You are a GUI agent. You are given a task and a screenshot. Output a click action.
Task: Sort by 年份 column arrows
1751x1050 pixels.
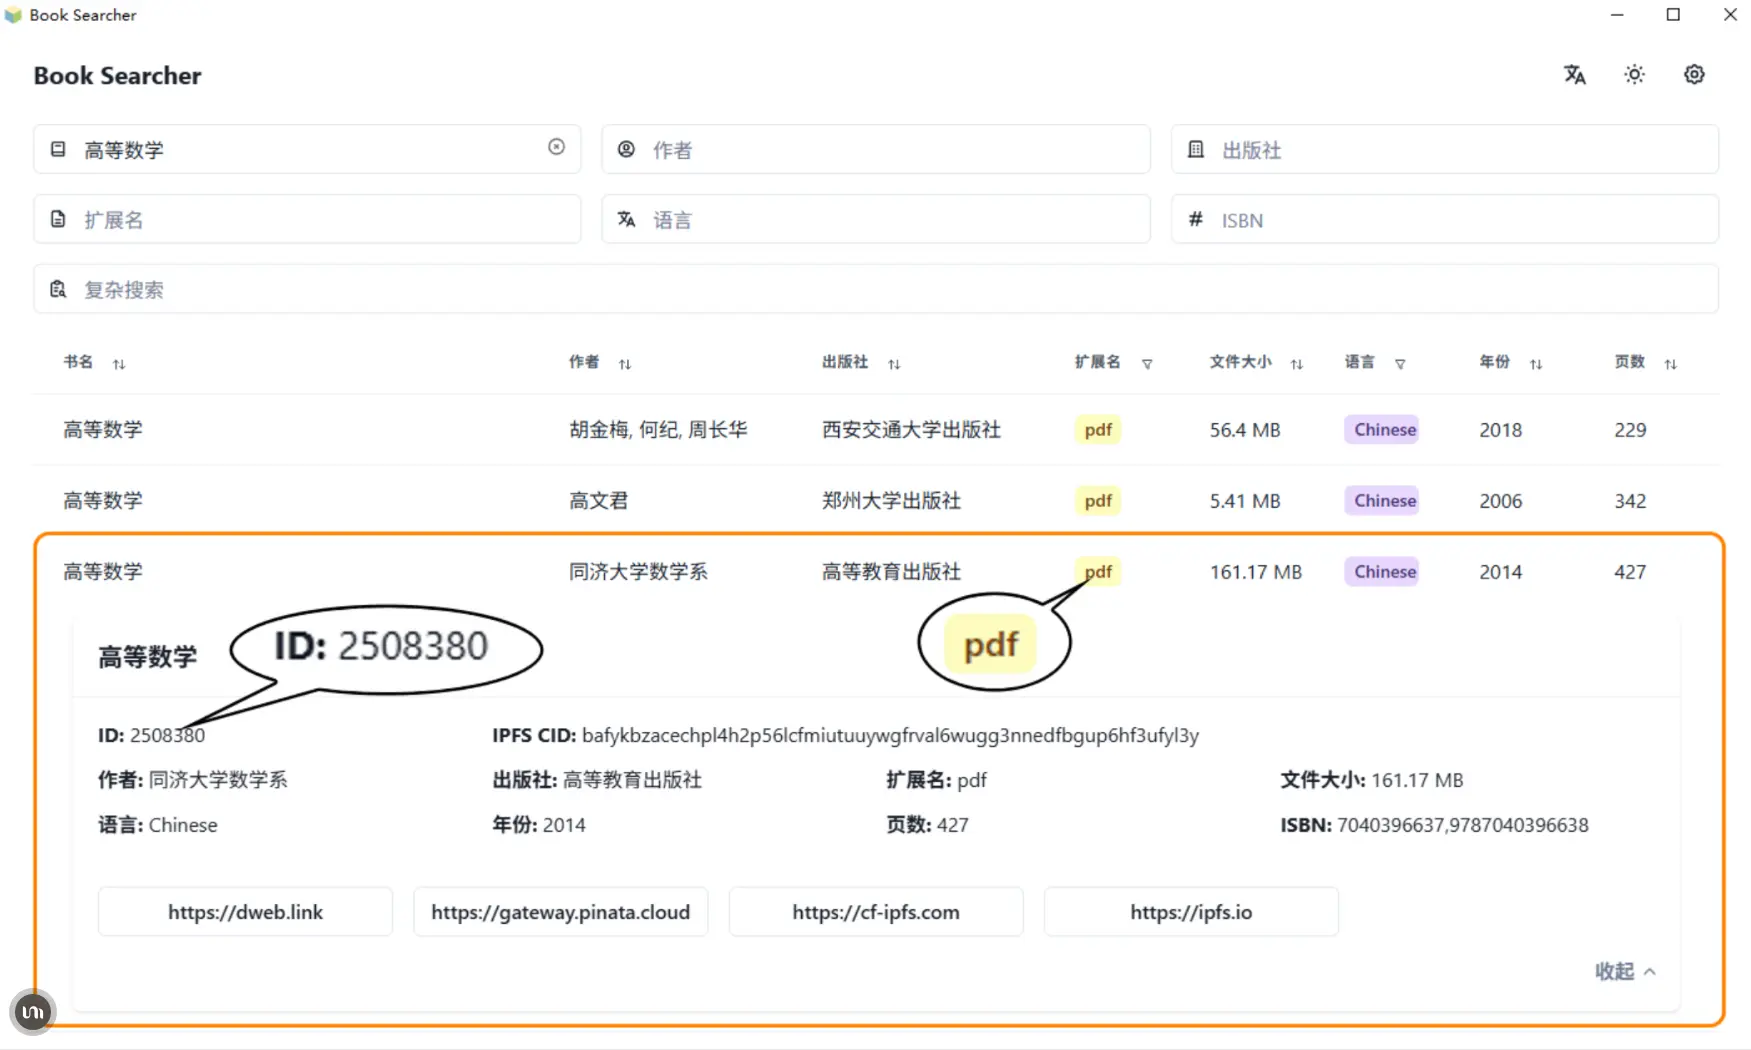click(1536, 364)
